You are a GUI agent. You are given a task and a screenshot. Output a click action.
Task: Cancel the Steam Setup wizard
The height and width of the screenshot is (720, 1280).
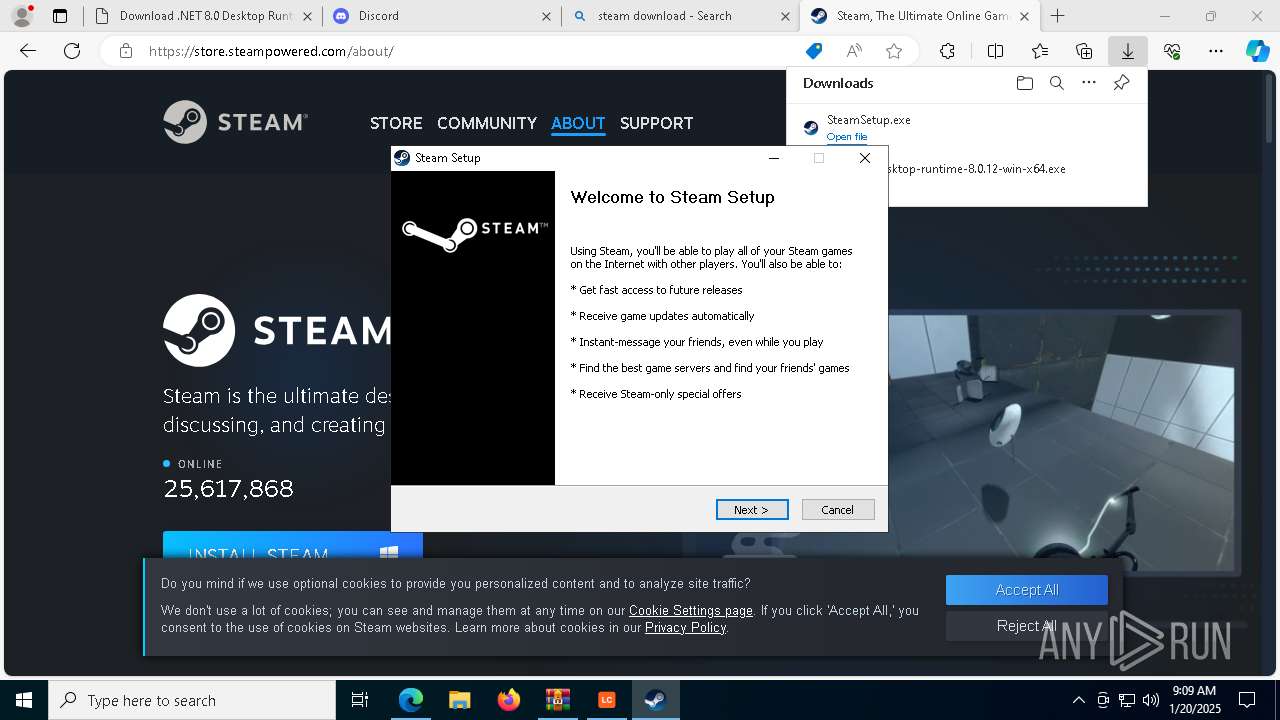tap(838, 510)
